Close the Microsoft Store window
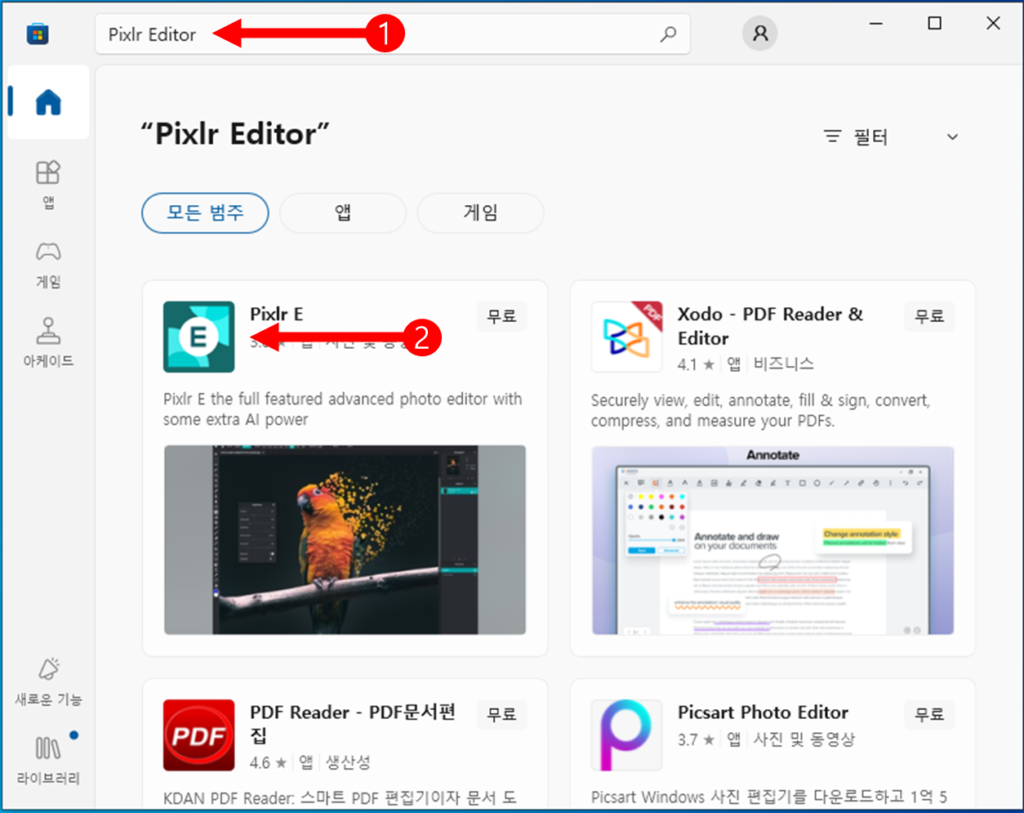Screen dimensions: 1024x813 tap(993, 24)
